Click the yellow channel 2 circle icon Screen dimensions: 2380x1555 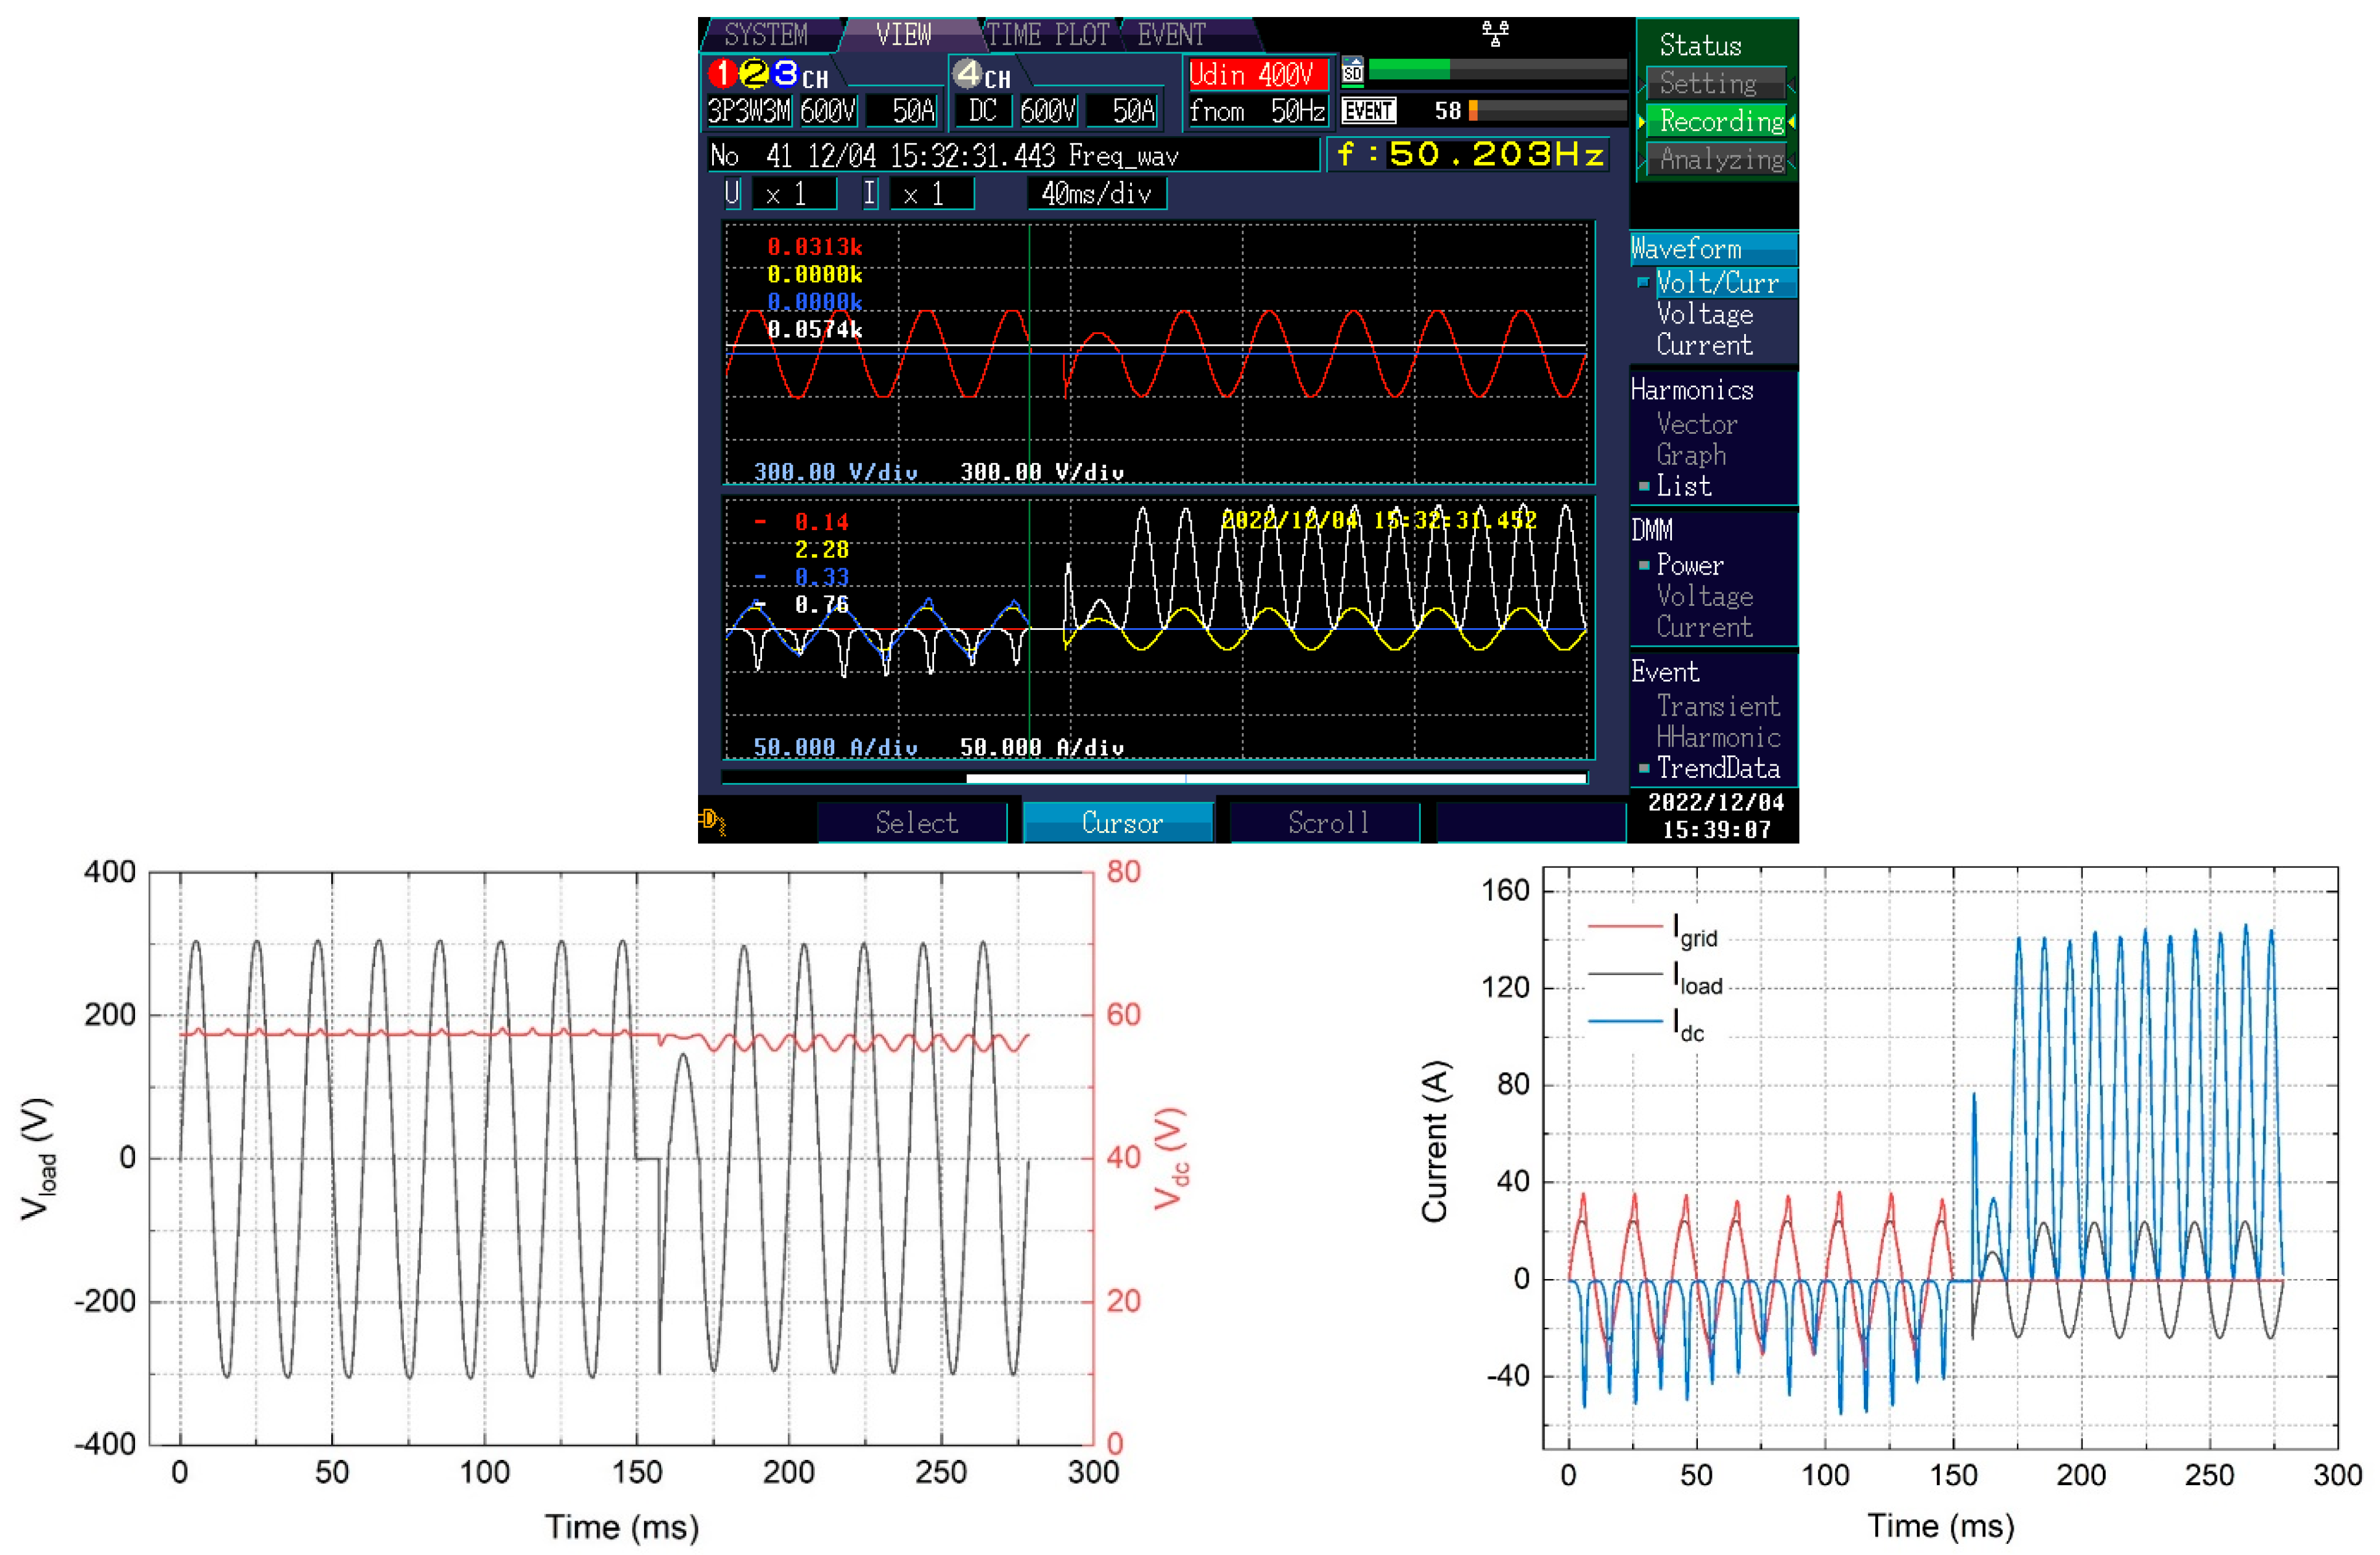(x=754, y=73)
